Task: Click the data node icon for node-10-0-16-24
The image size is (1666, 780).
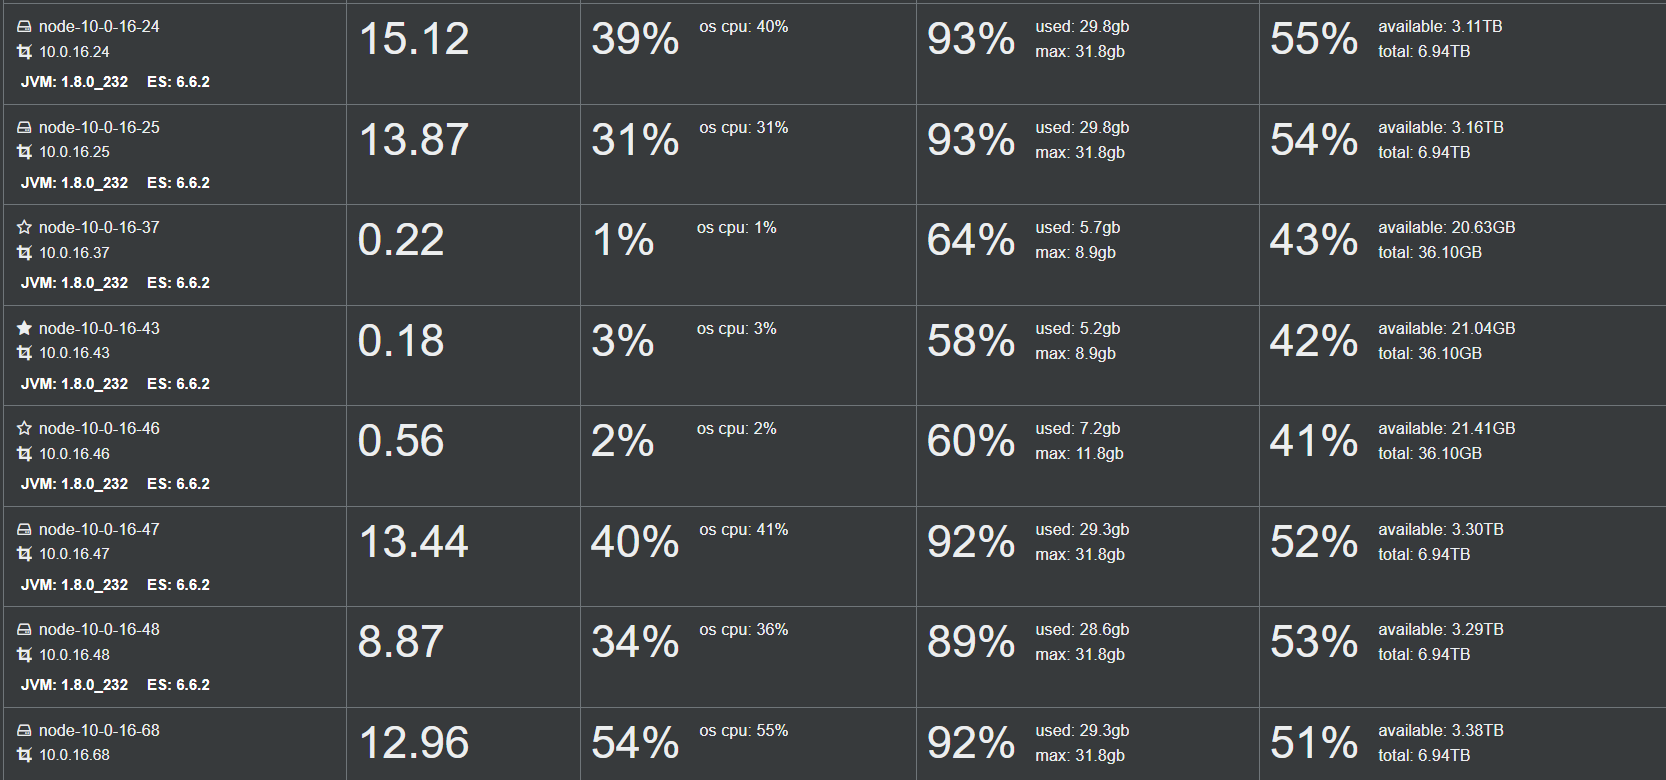Action: click(24, 27)
